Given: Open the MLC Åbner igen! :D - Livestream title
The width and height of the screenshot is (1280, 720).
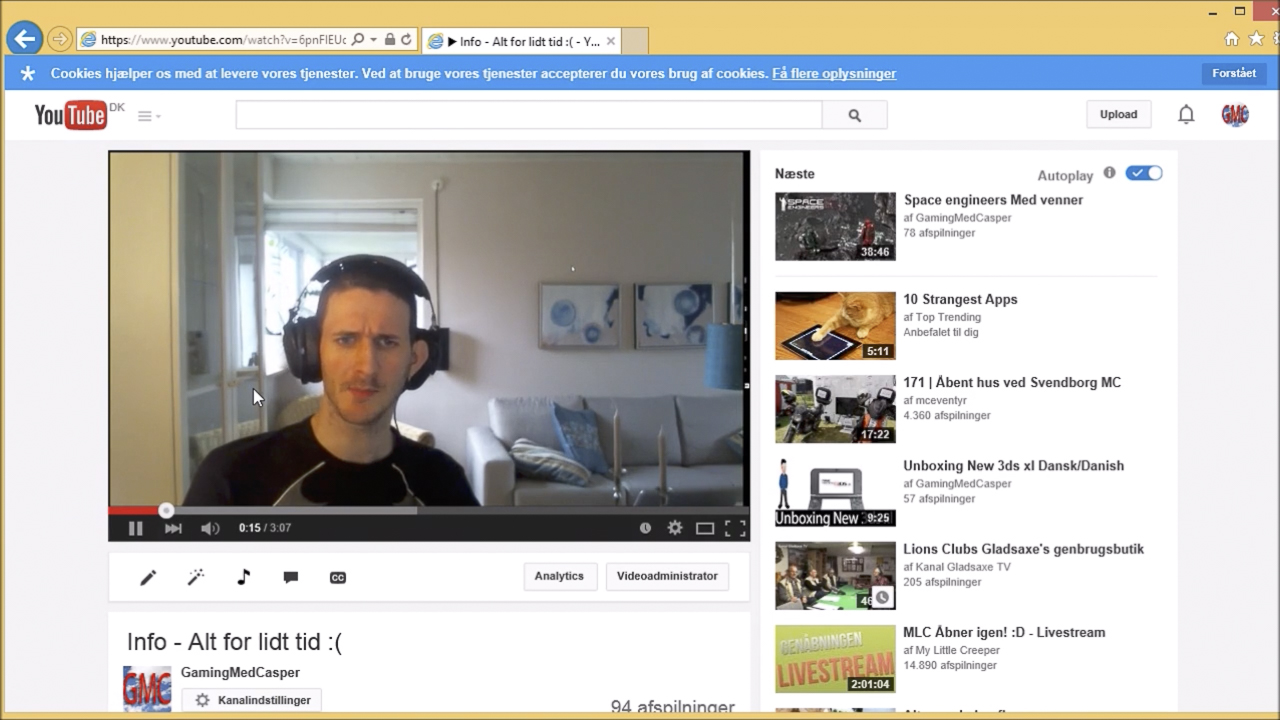Looking at the screenshot, I should pyautogui.click(x=1004, y=632).
